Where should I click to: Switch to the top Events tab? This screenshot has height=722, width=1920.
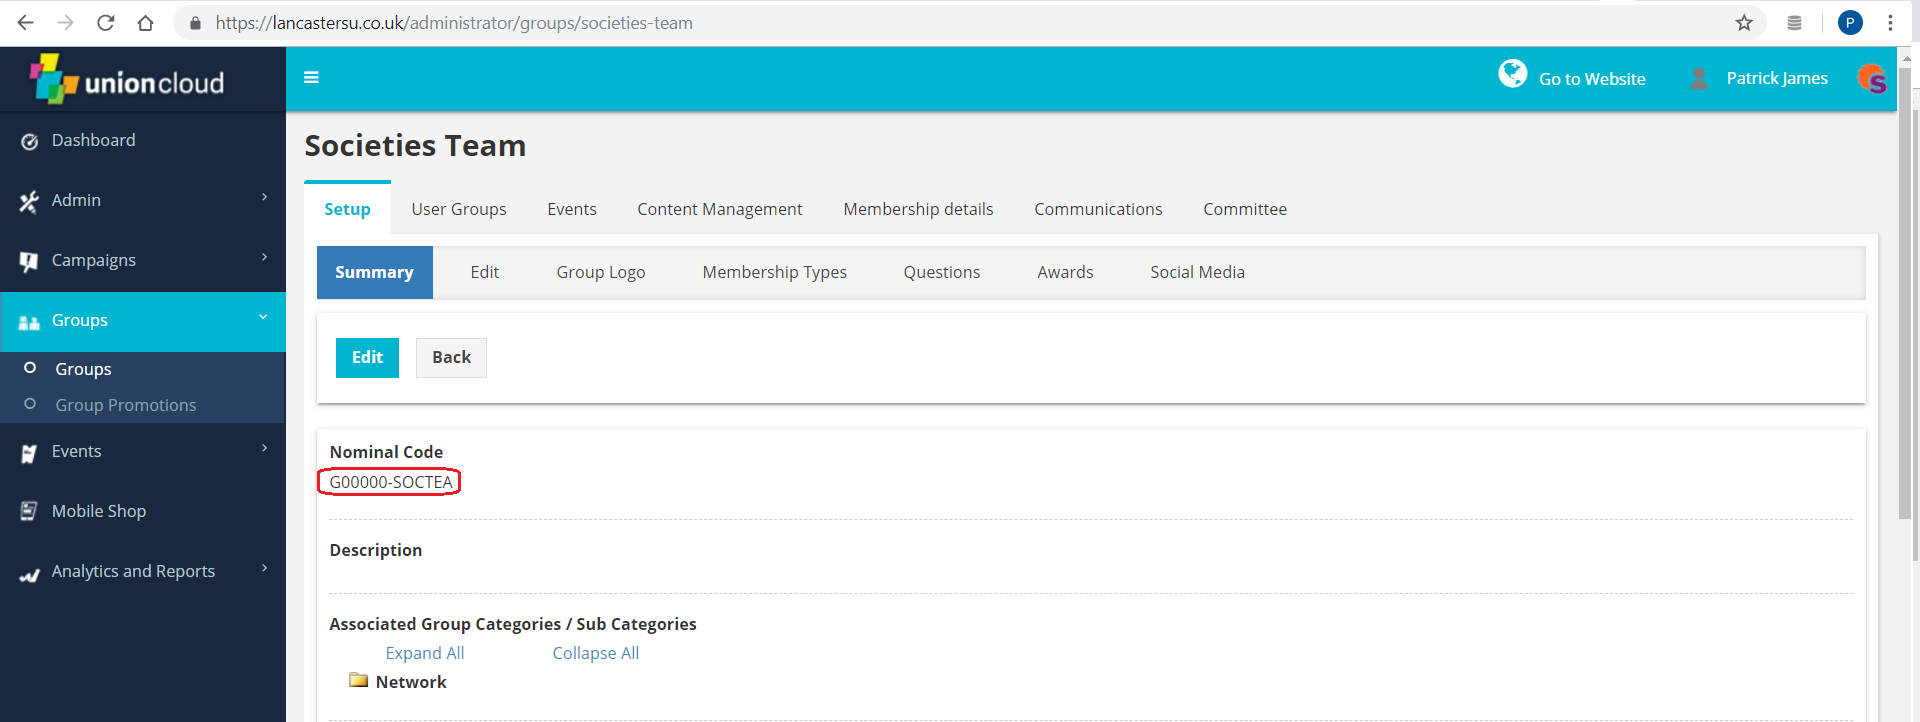[x=572, y=209]
